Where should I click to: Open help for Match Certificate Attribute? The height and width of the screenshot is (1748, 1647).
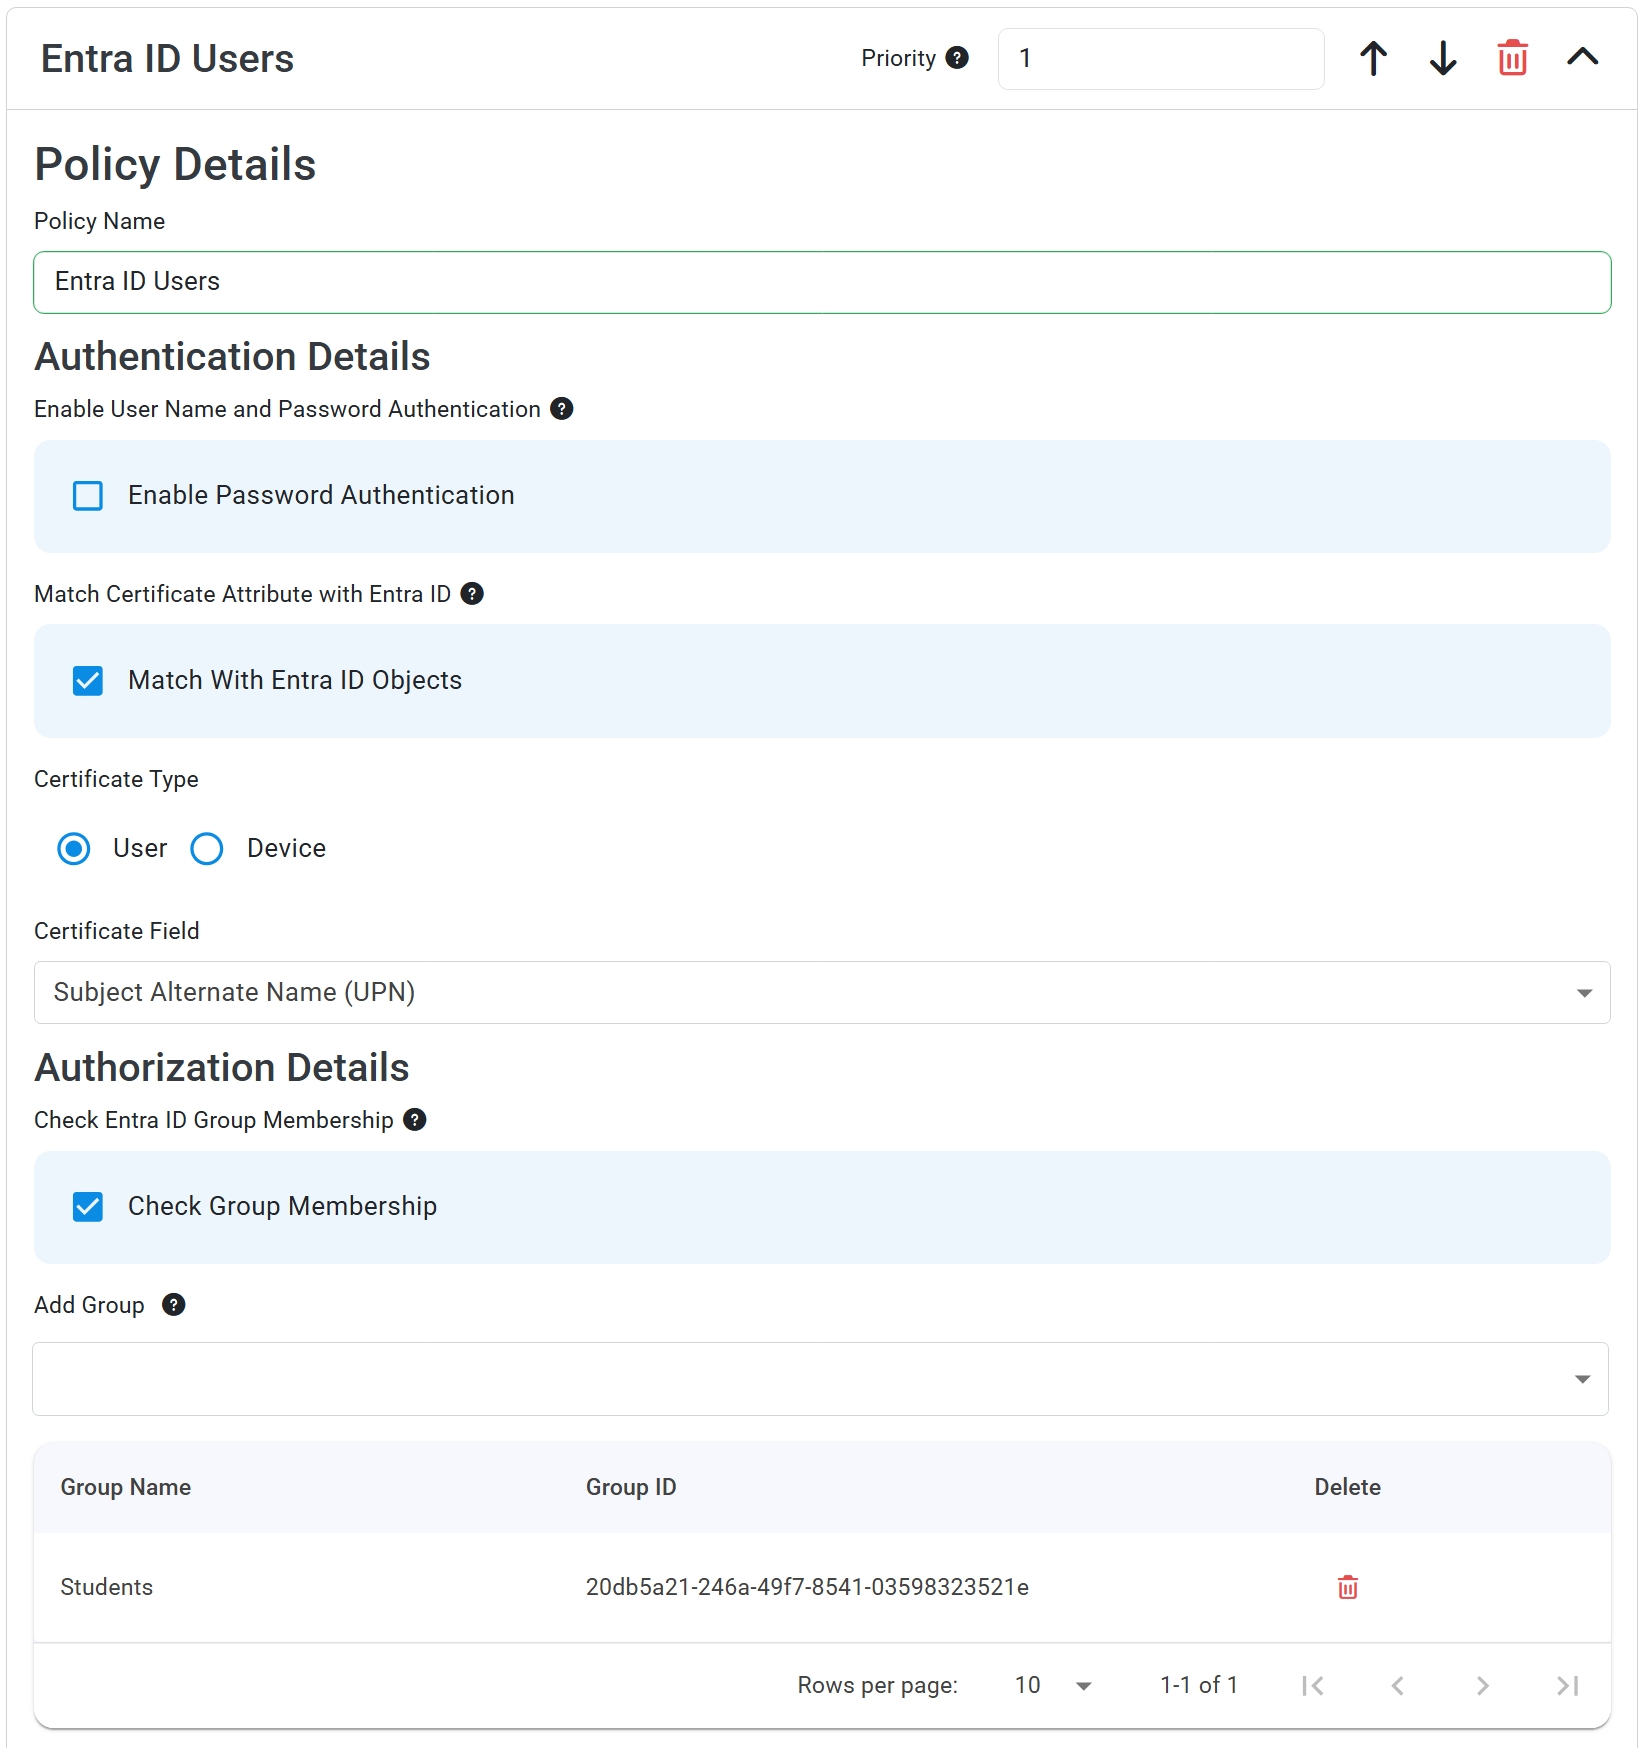coord(472,594)
